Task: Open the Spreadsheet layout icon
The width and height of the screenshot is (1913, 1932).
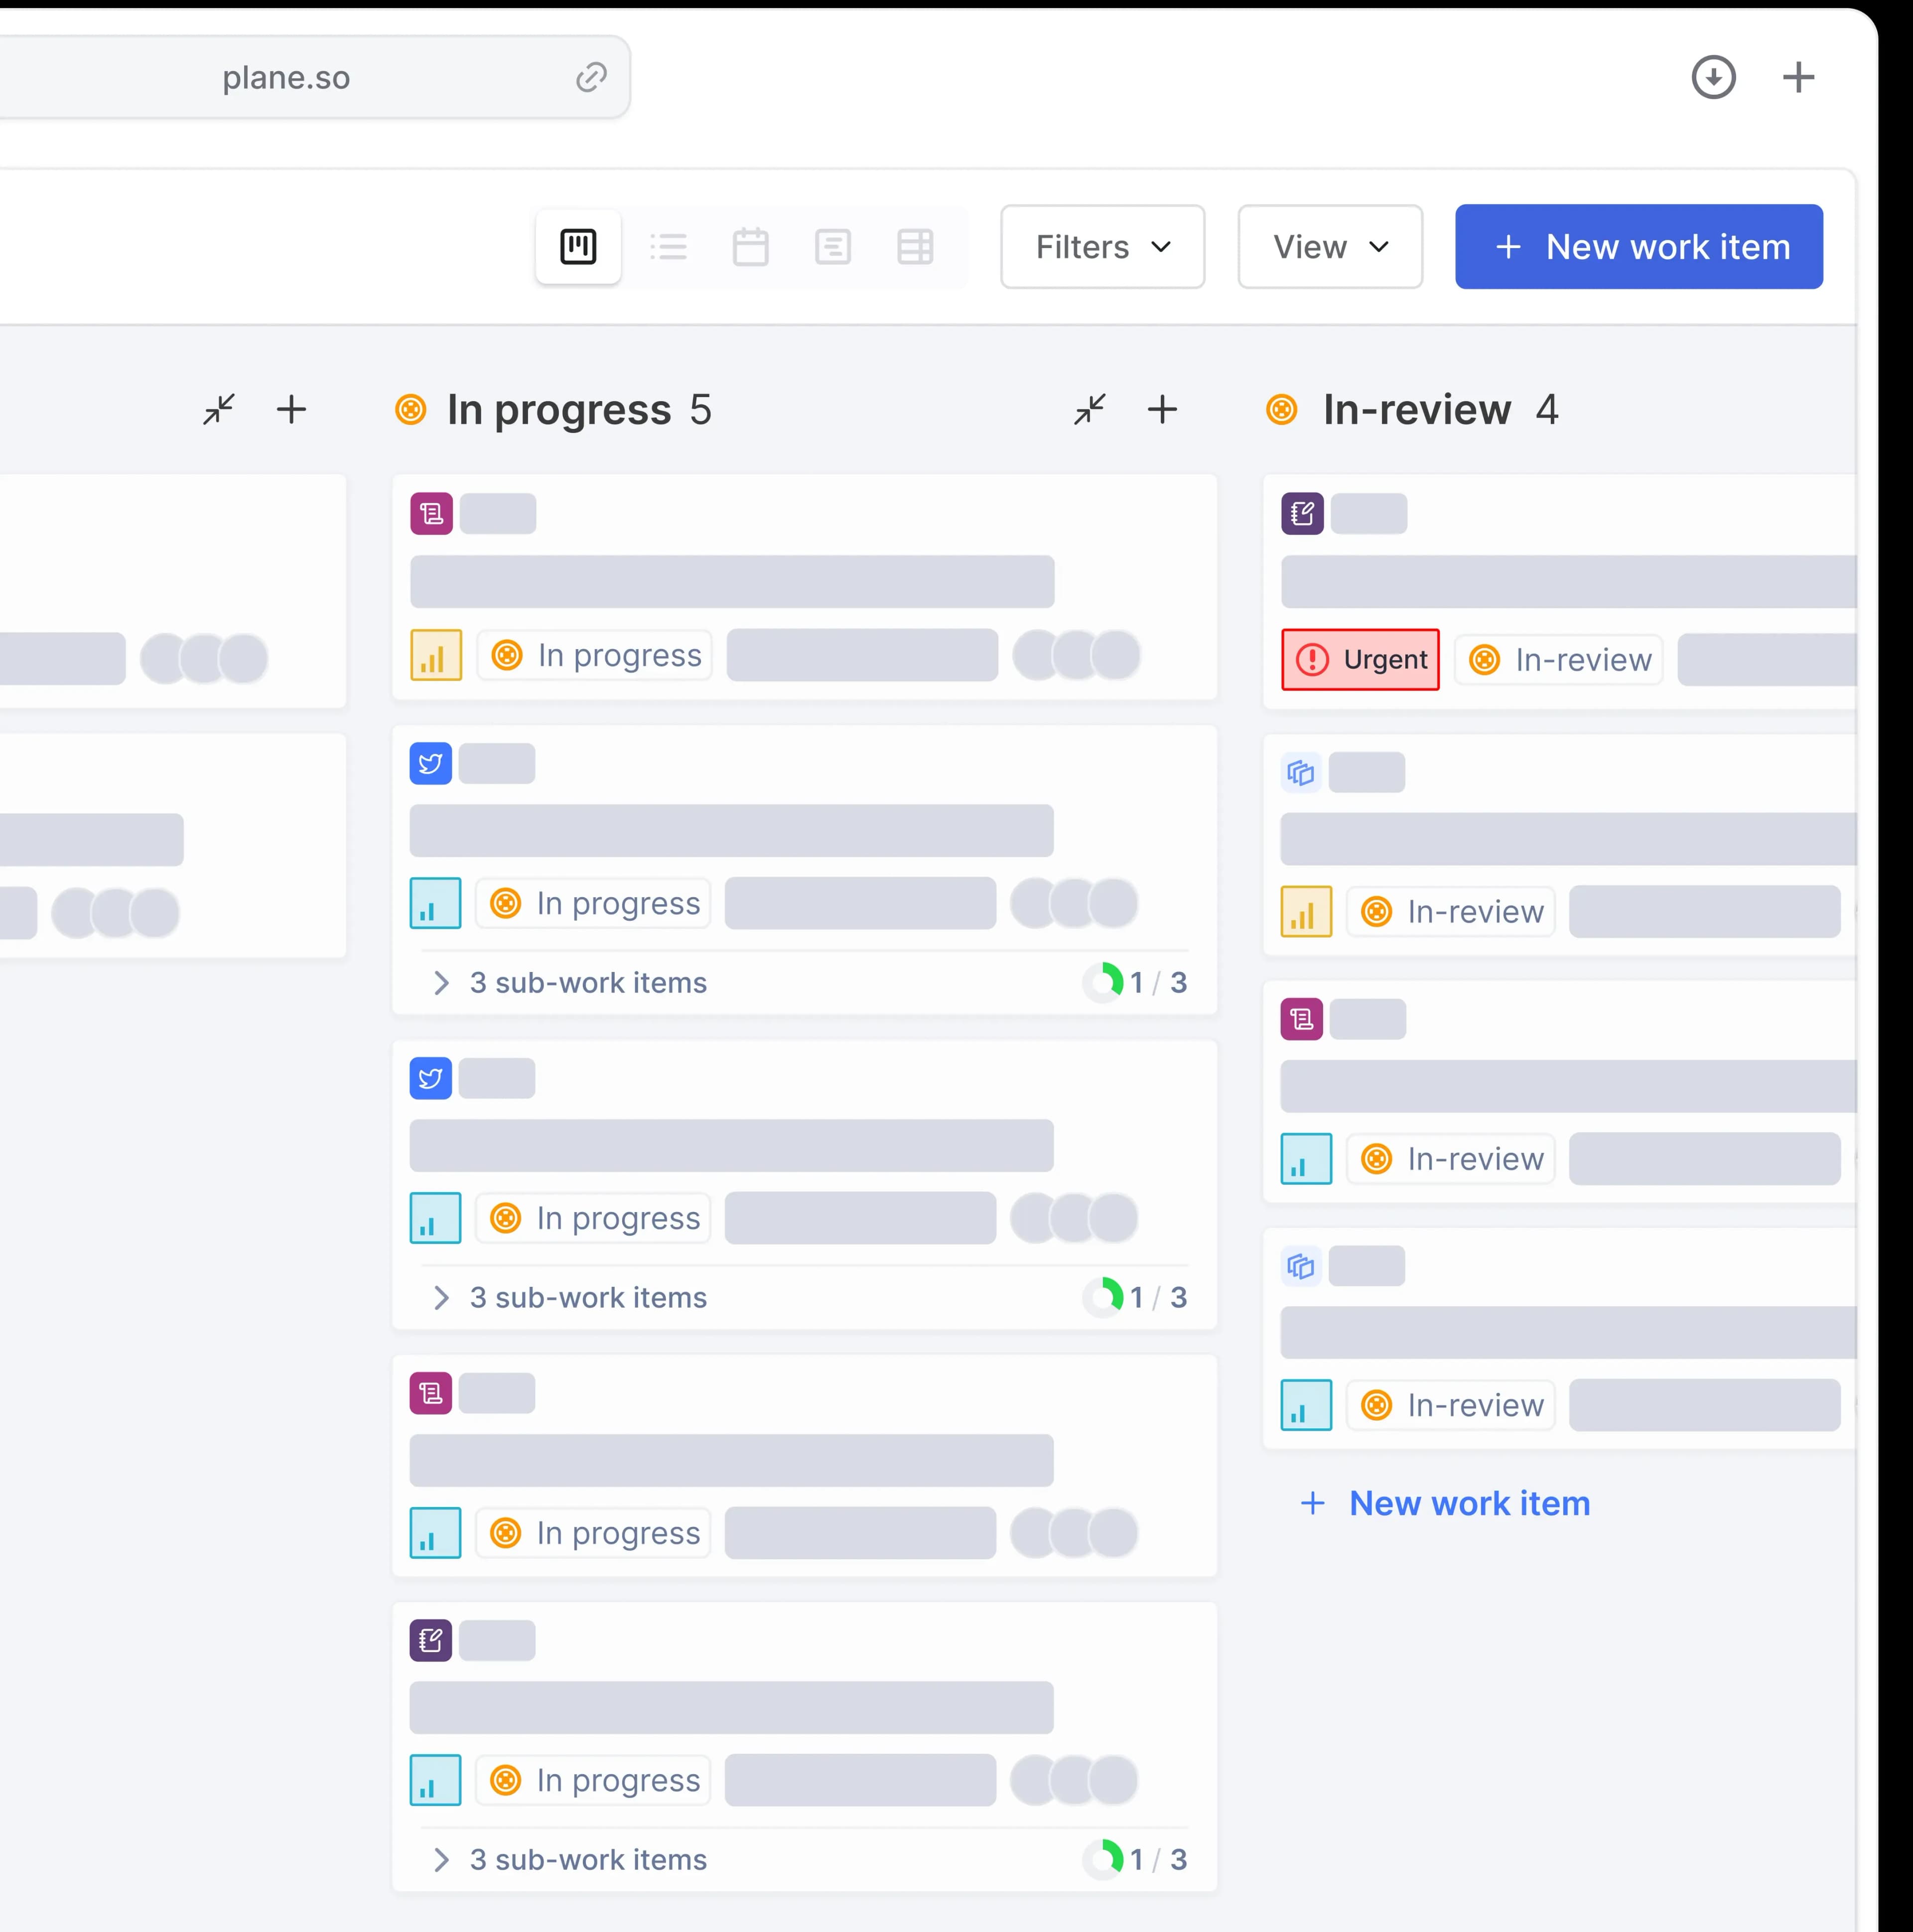Action: (833, 247)
